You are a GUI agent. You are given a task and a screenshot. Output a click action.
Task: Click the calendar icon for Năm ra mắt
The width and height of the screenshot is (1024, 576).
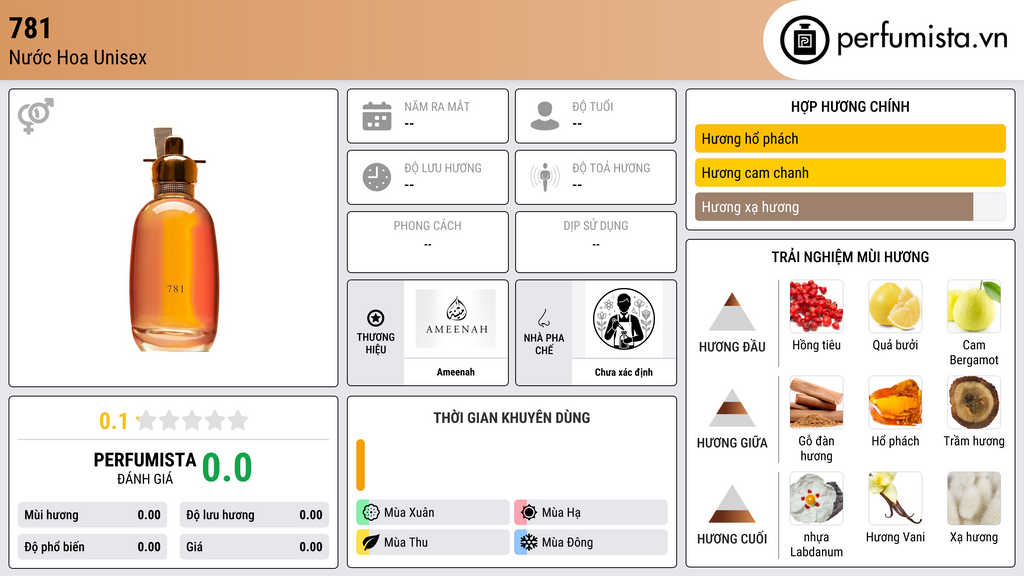(x=377, y=116)
